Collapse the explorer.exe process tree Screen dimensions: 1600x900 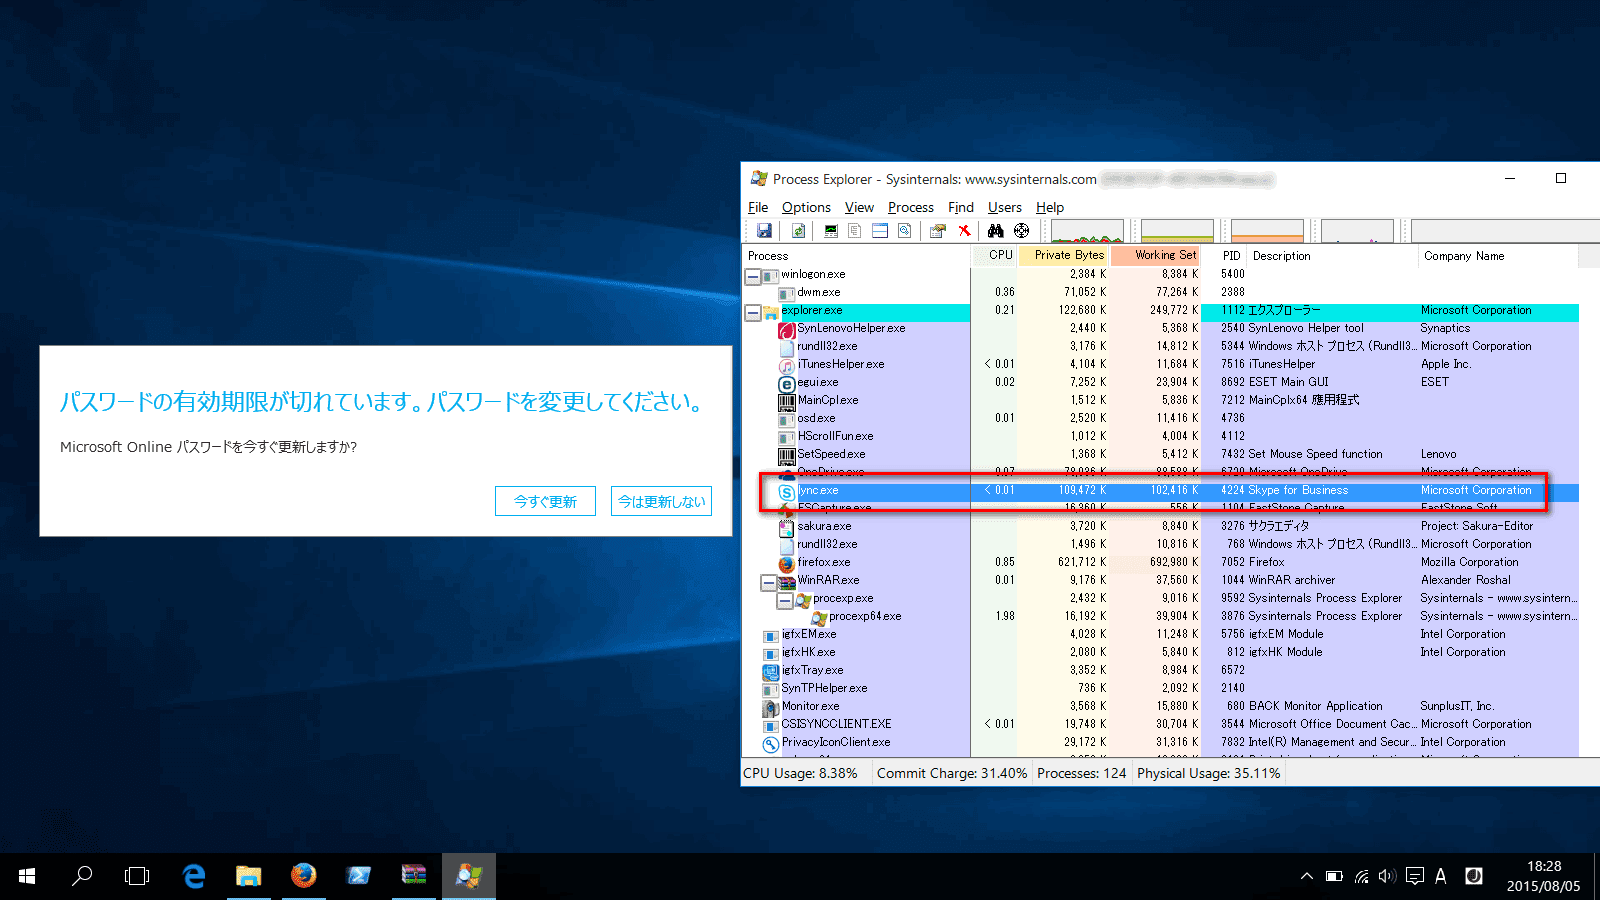click(753, 311)
